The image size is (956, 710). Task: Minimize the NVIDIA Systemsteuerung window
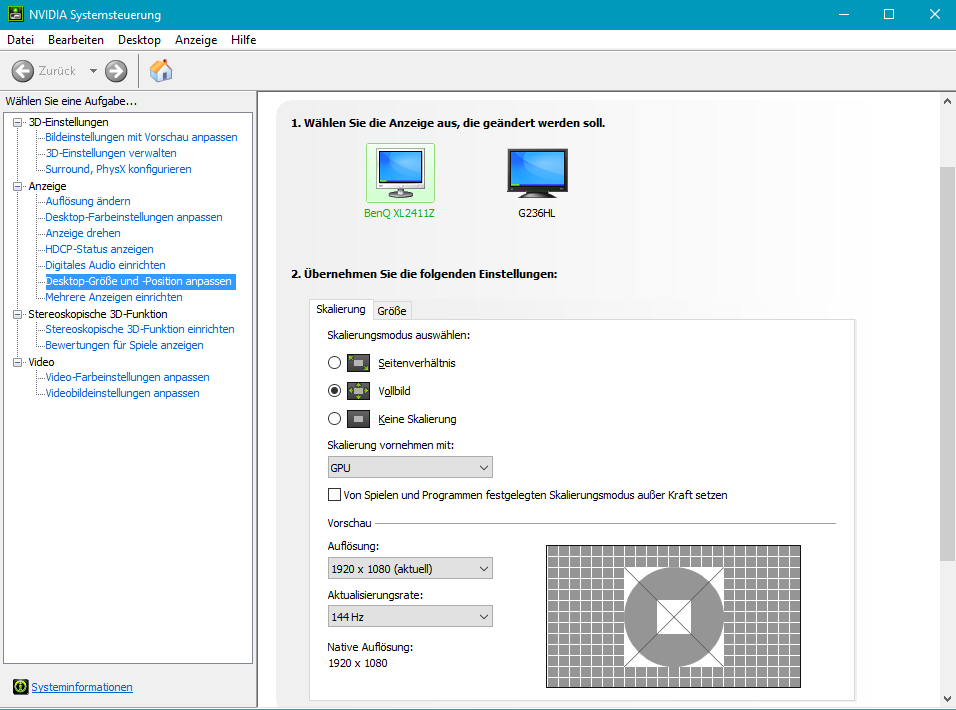click(844, 14)
